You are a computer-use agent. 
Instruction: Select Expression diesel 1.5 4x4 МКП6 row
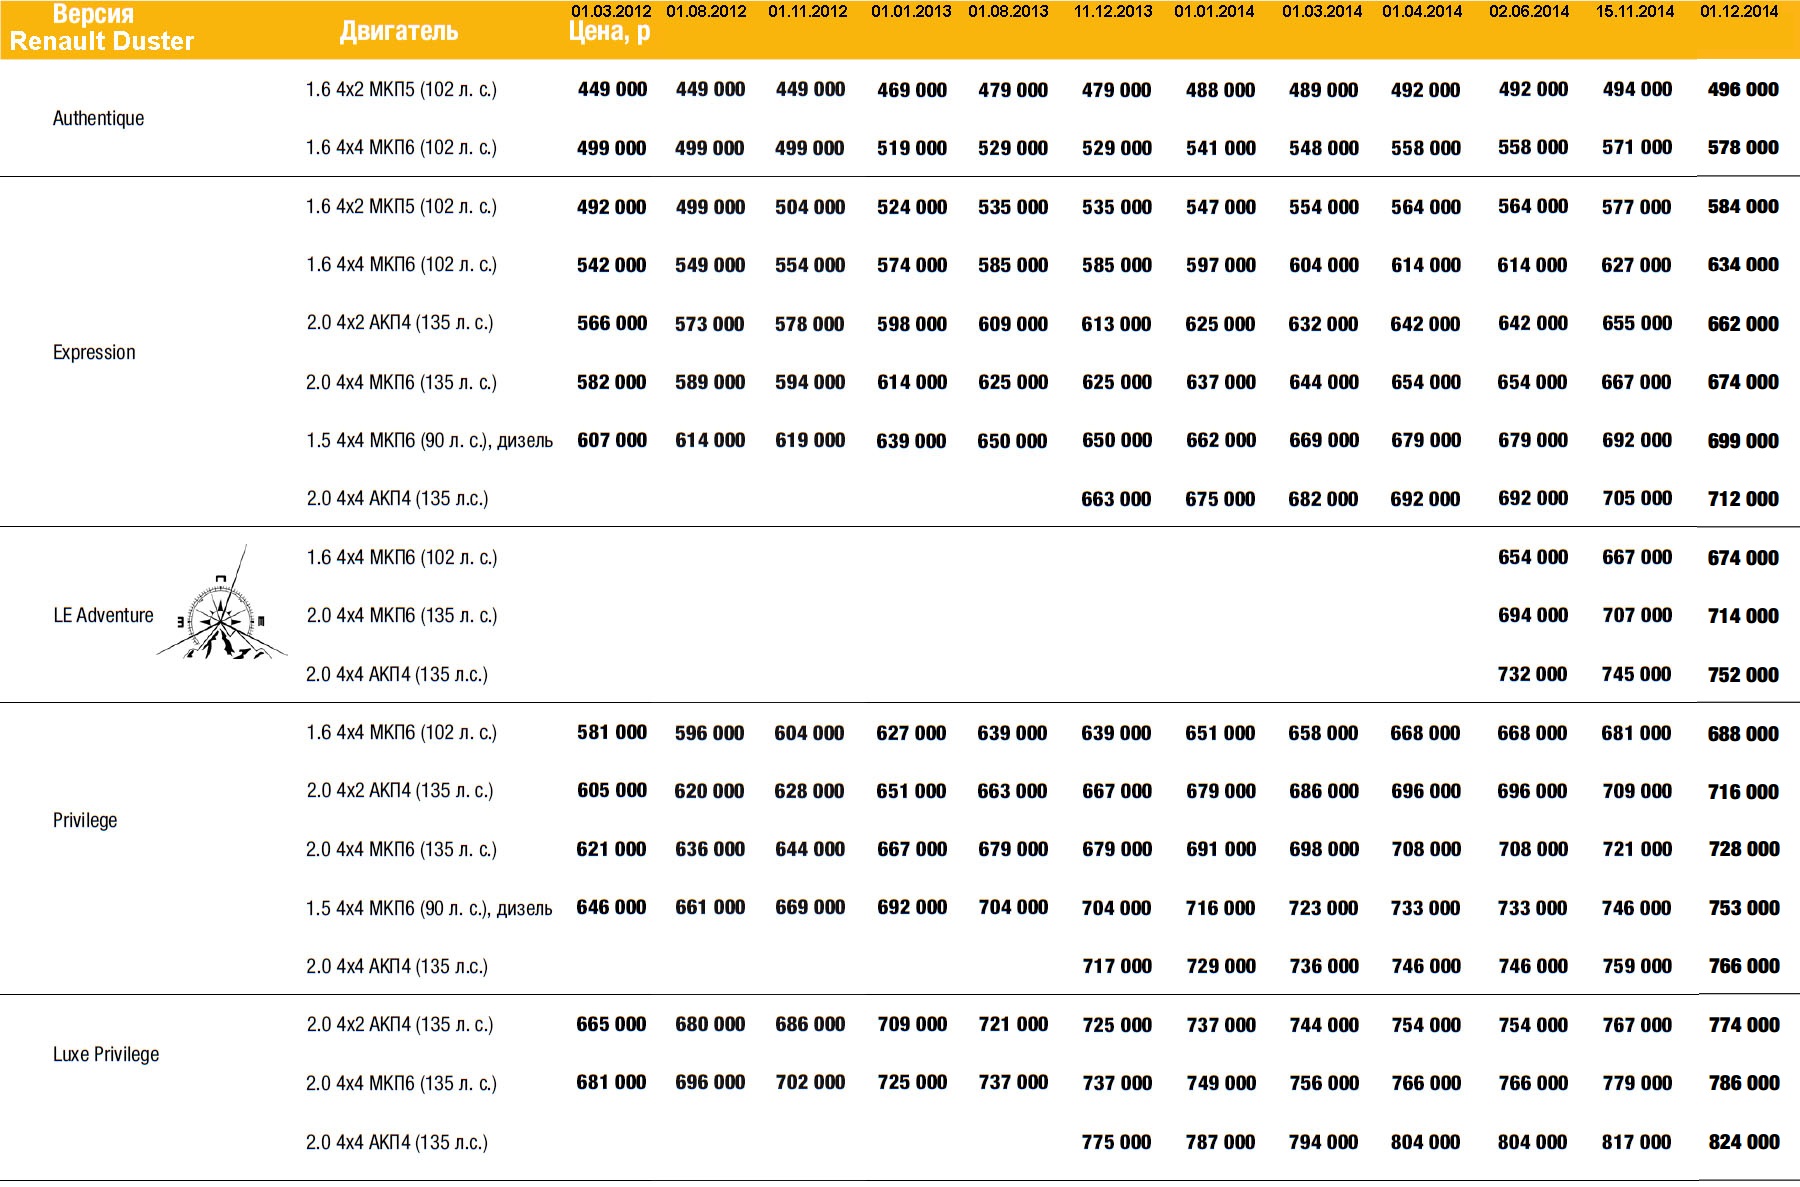(x=429, y=440)
